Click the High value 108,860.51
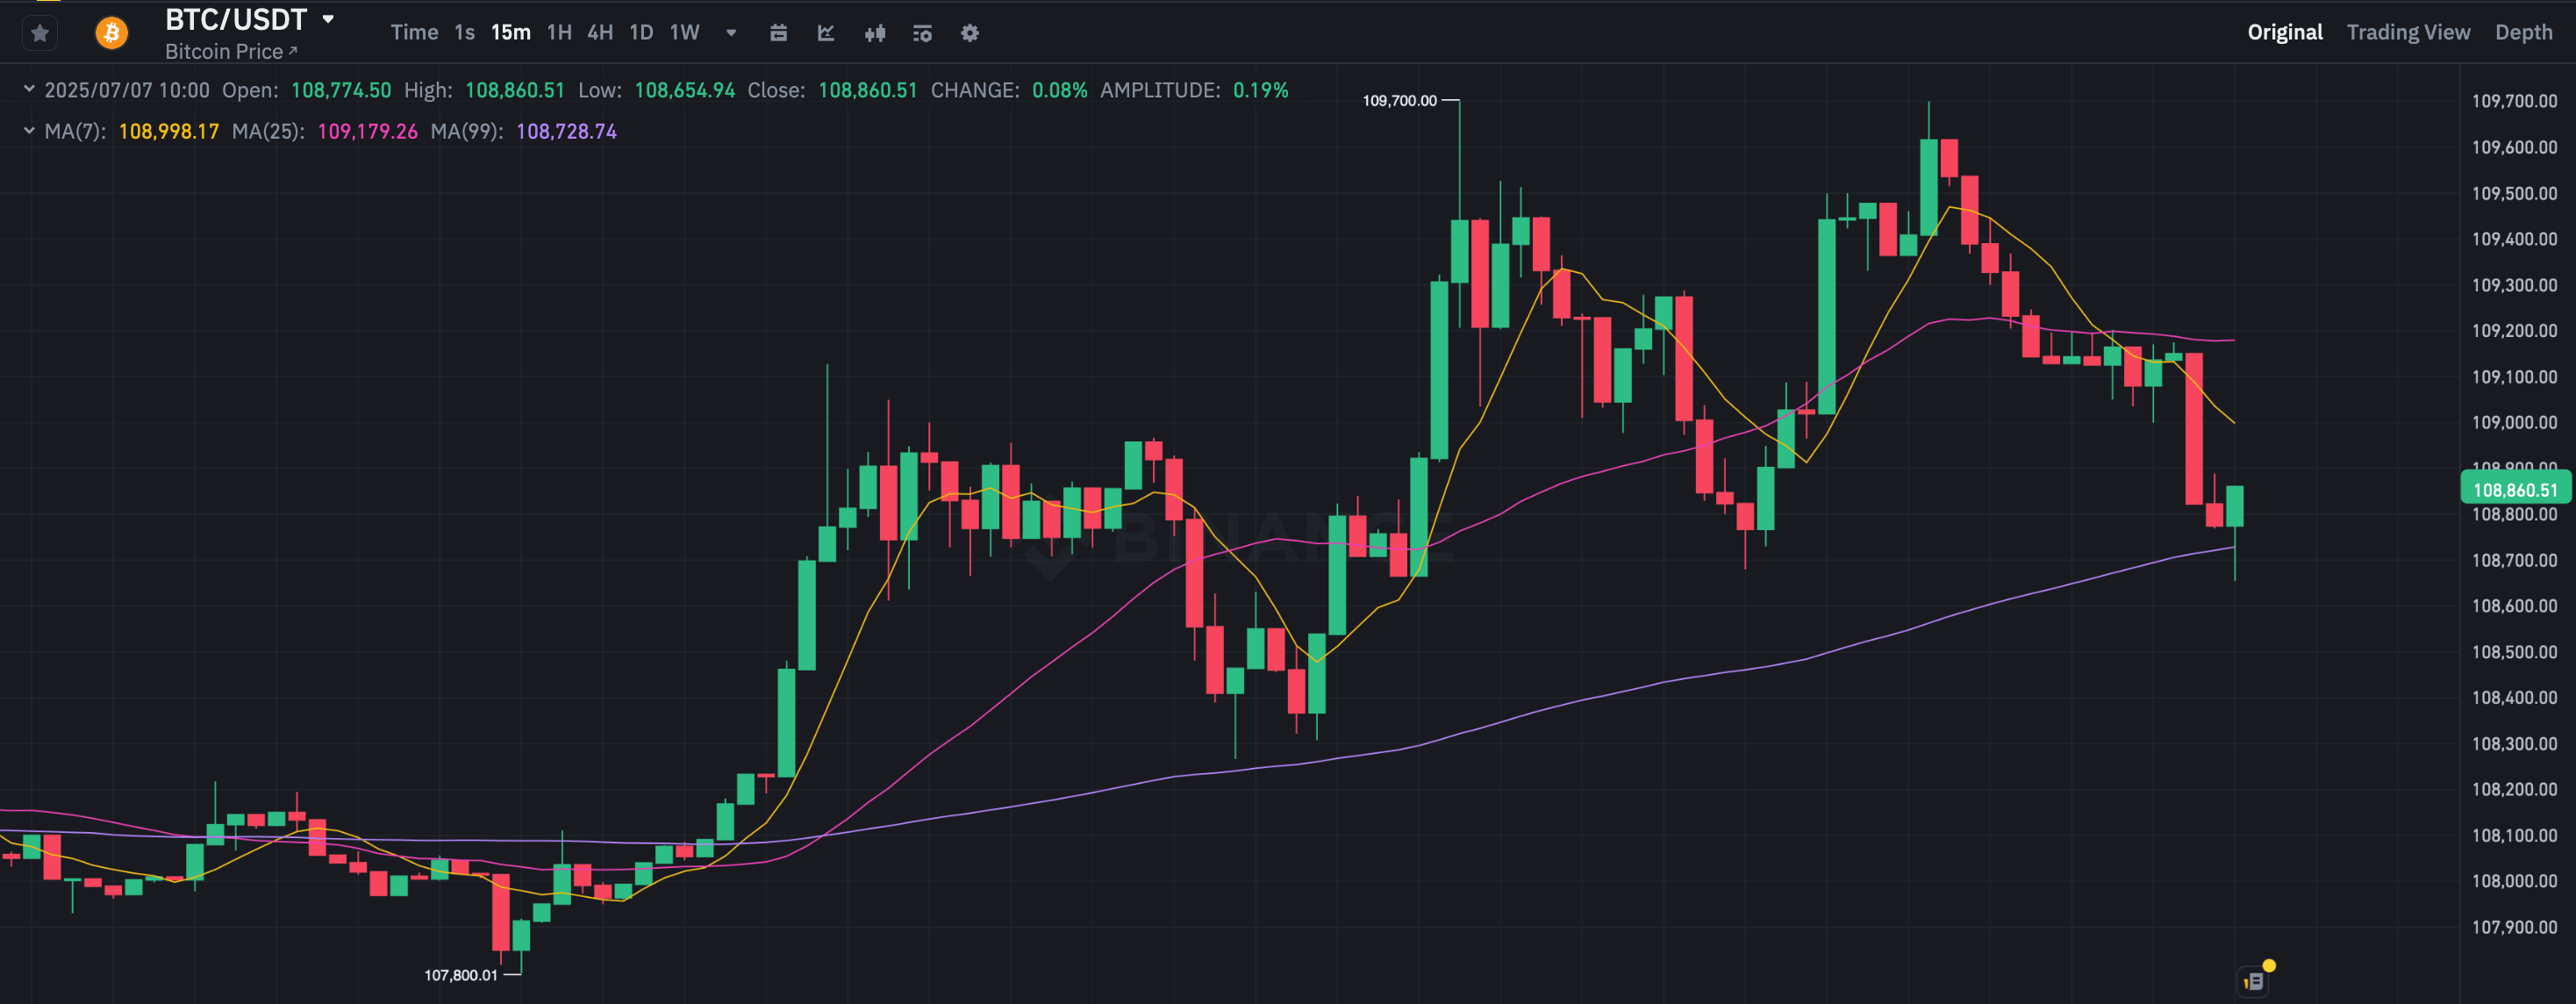 tap(515, 90)
